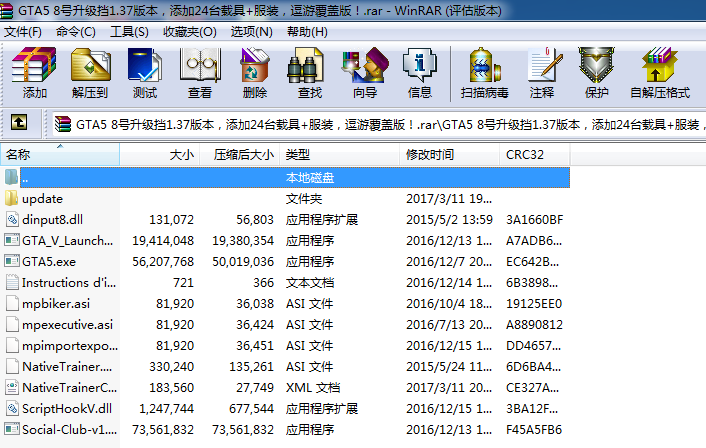706x448 pixels.
Task: Select the NativeTrainerC... file name
Action: pyautogui.click(x=69, y=388)
